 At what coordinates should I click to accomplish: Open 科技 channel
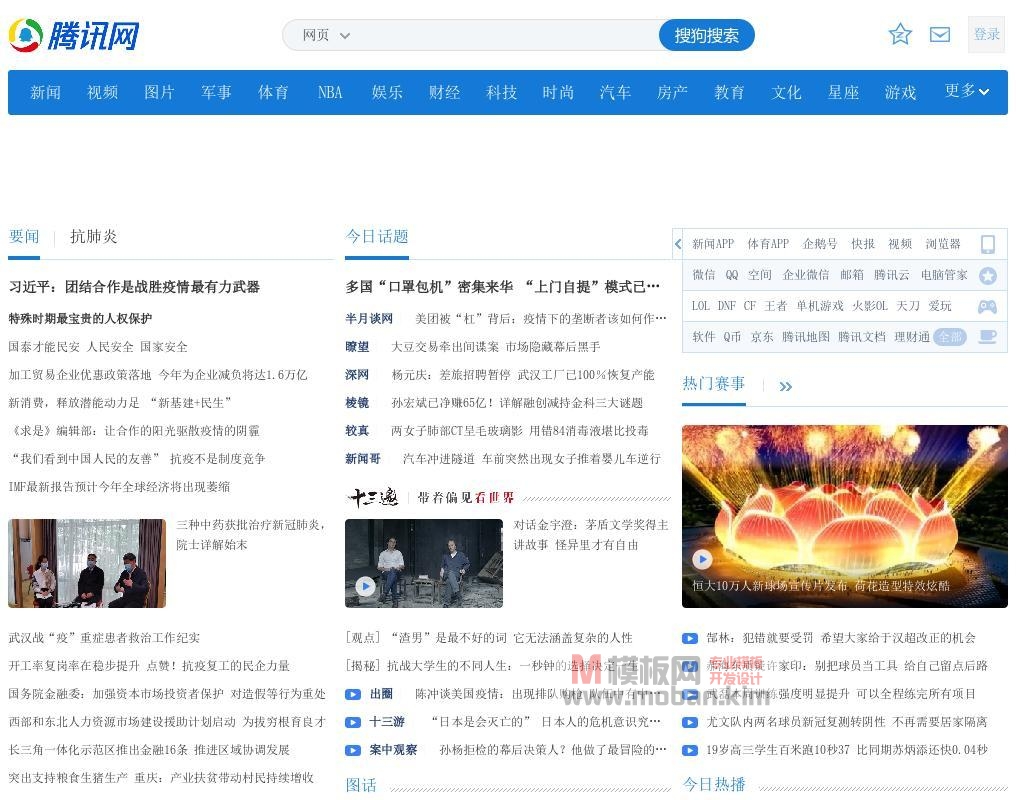[x=501, y=93]
